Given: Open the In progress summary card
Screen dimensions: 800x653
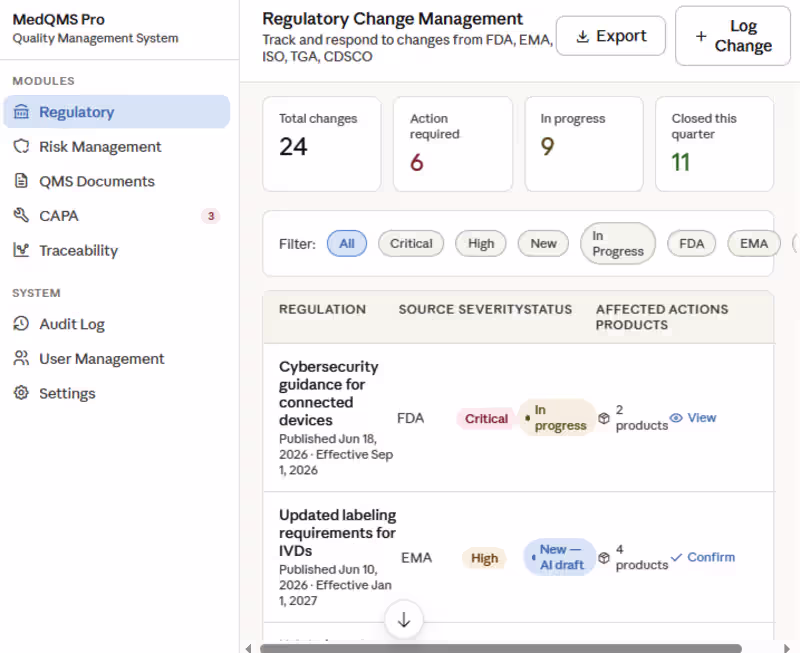Looking at the screenshot, I should point(584,144).
